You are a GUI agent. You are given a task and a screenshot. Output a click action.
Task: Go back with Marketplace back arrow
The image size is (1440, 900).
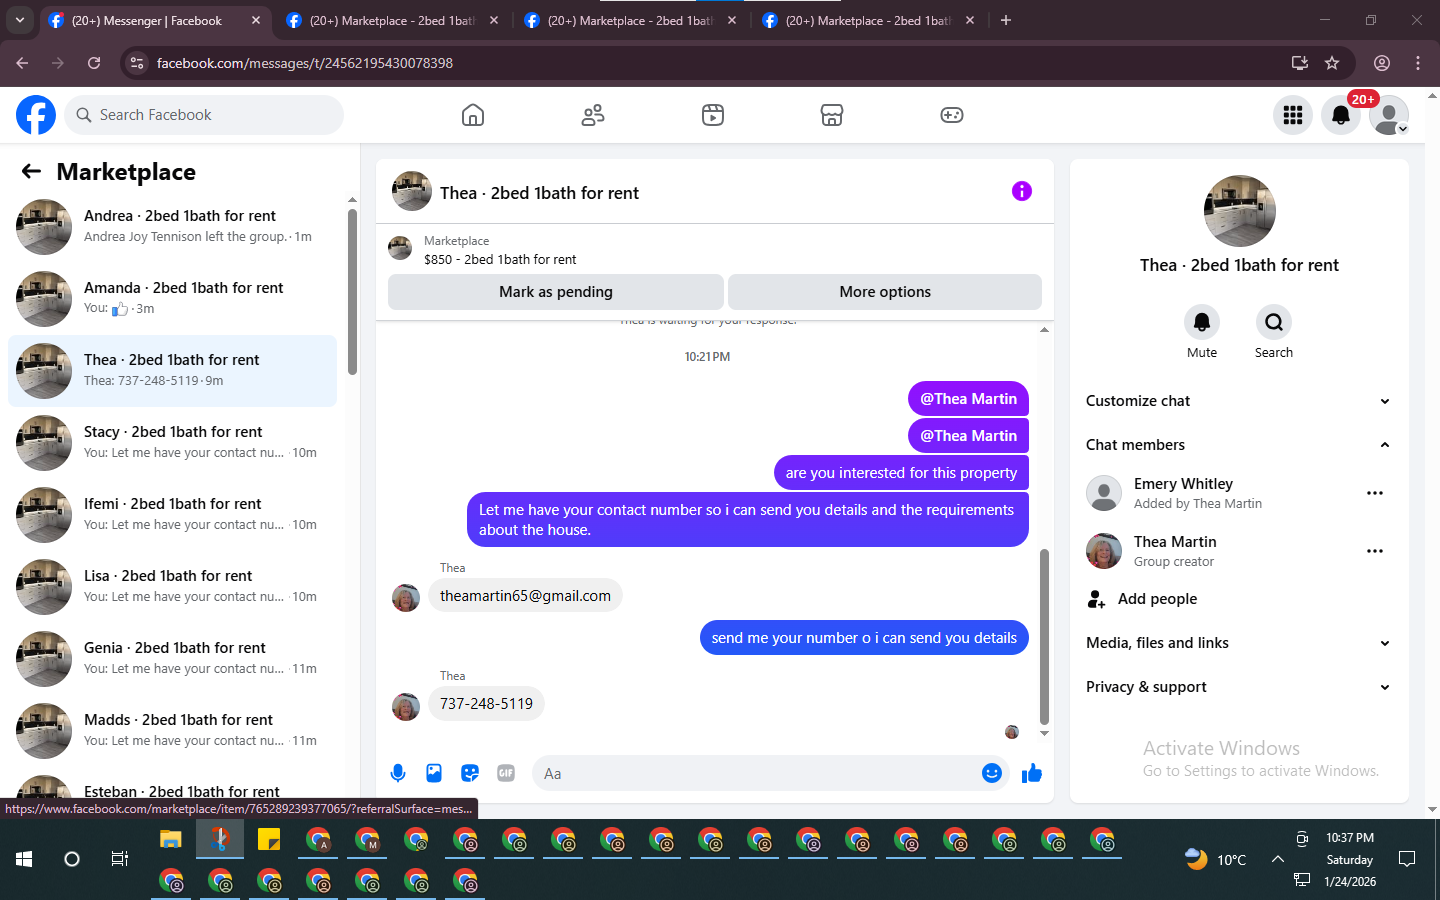(31, 171)
